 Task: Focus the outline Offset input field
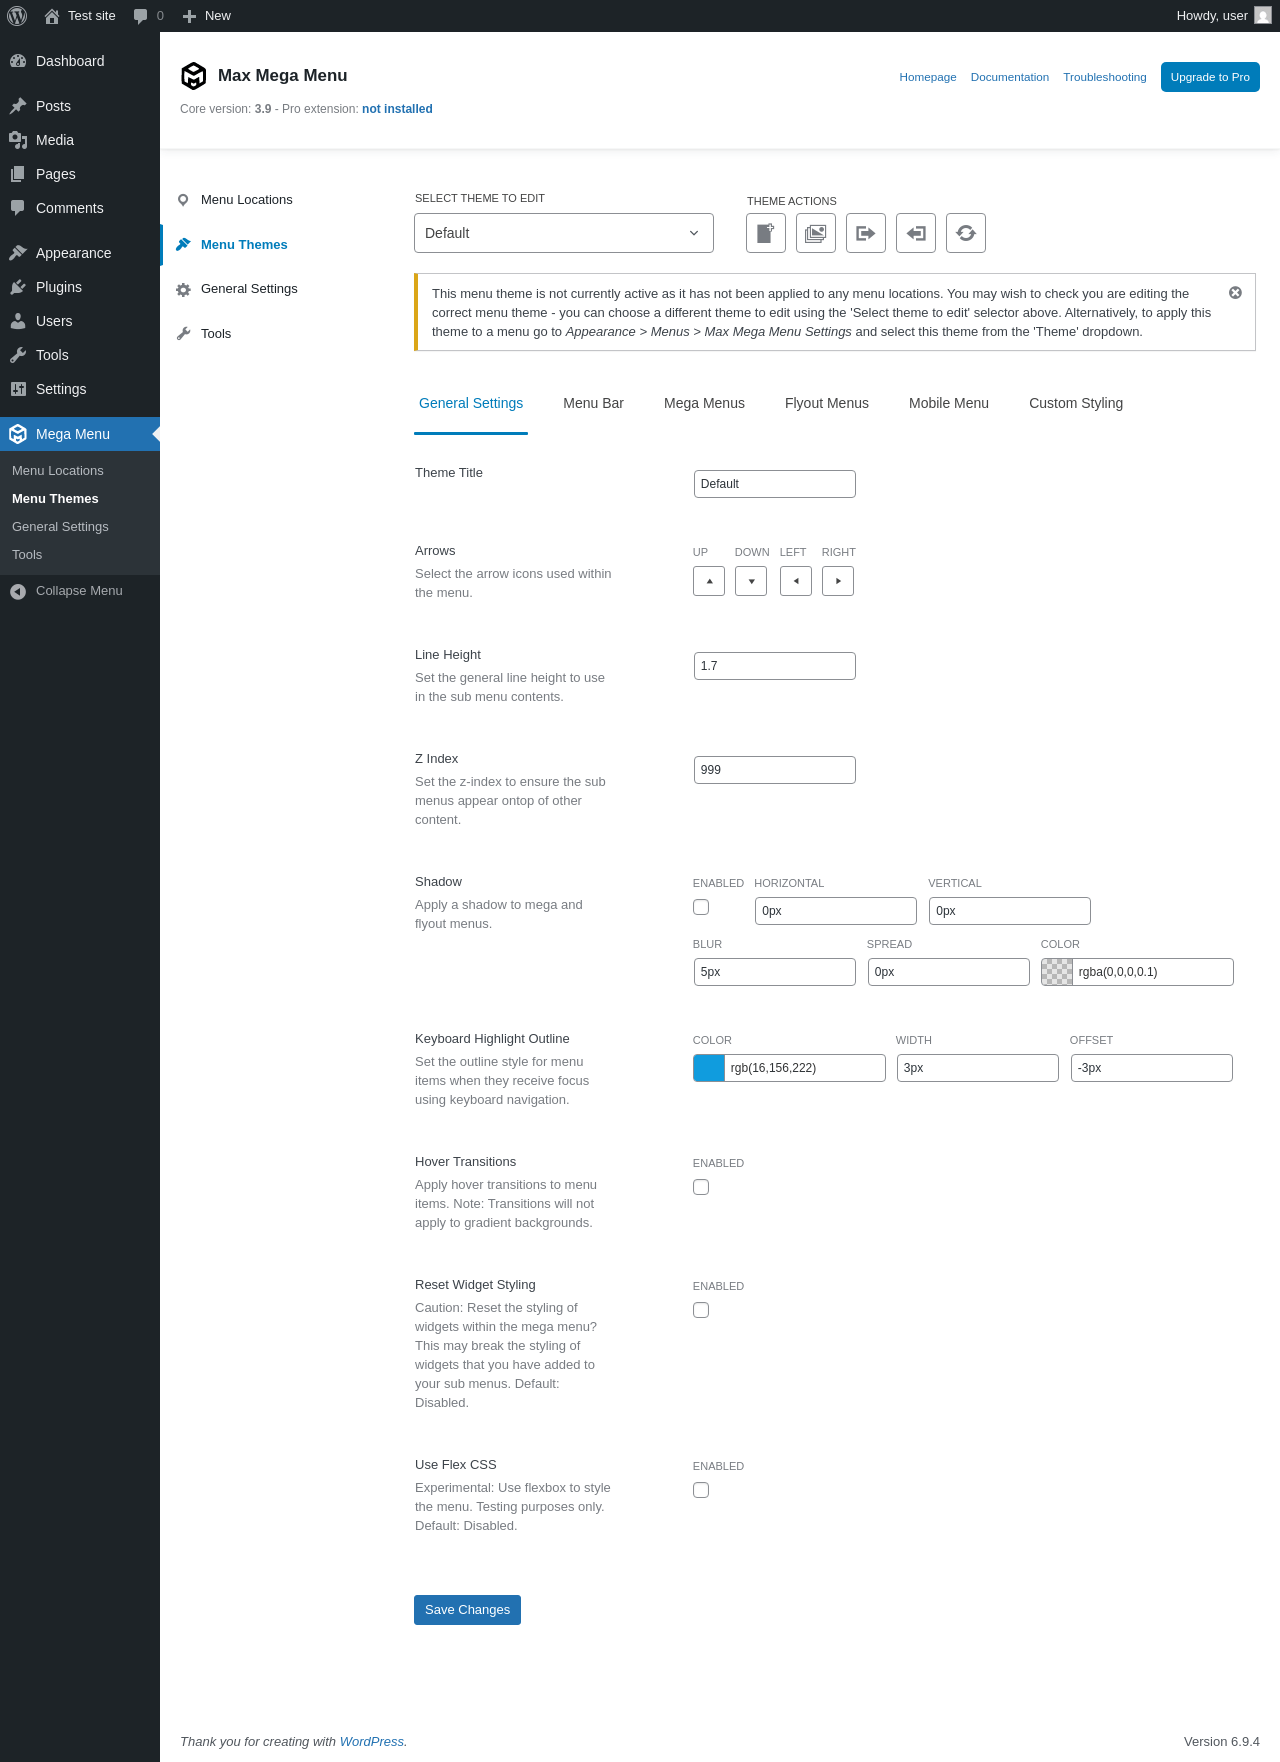point(1152,1068)
